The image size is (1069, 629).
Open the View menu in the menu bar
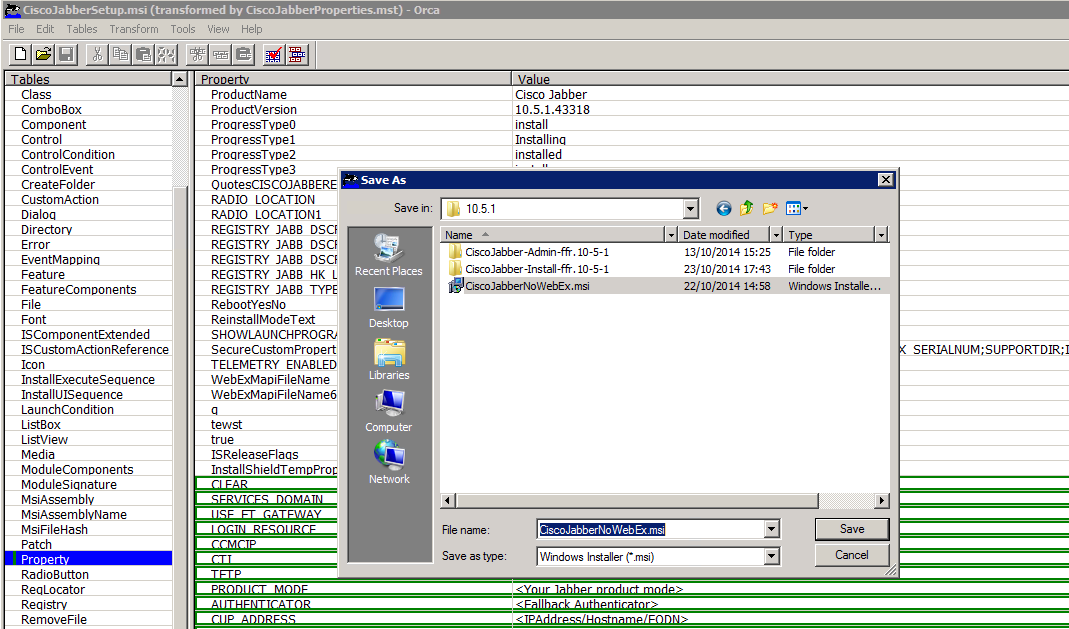(x=218, y=29)
